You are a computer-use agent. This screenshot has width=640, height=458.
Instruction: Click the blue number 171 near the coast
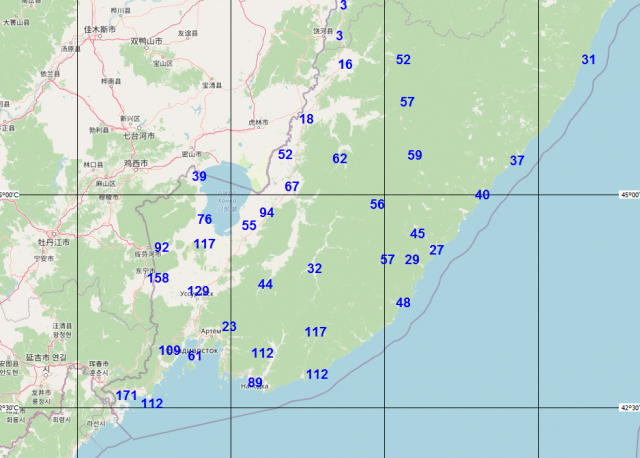click(x=126, y=396)
